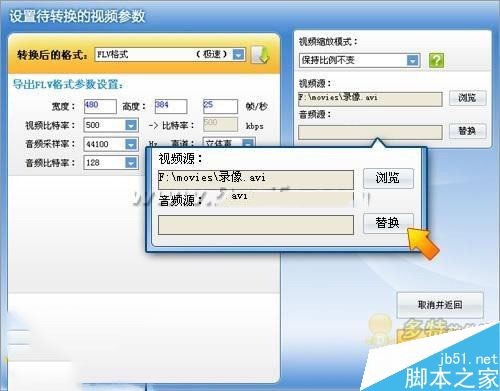Click the 设置待转换的视频参数 title text
This screenshot has width=500, height=391.
click(x=77, y=17)
